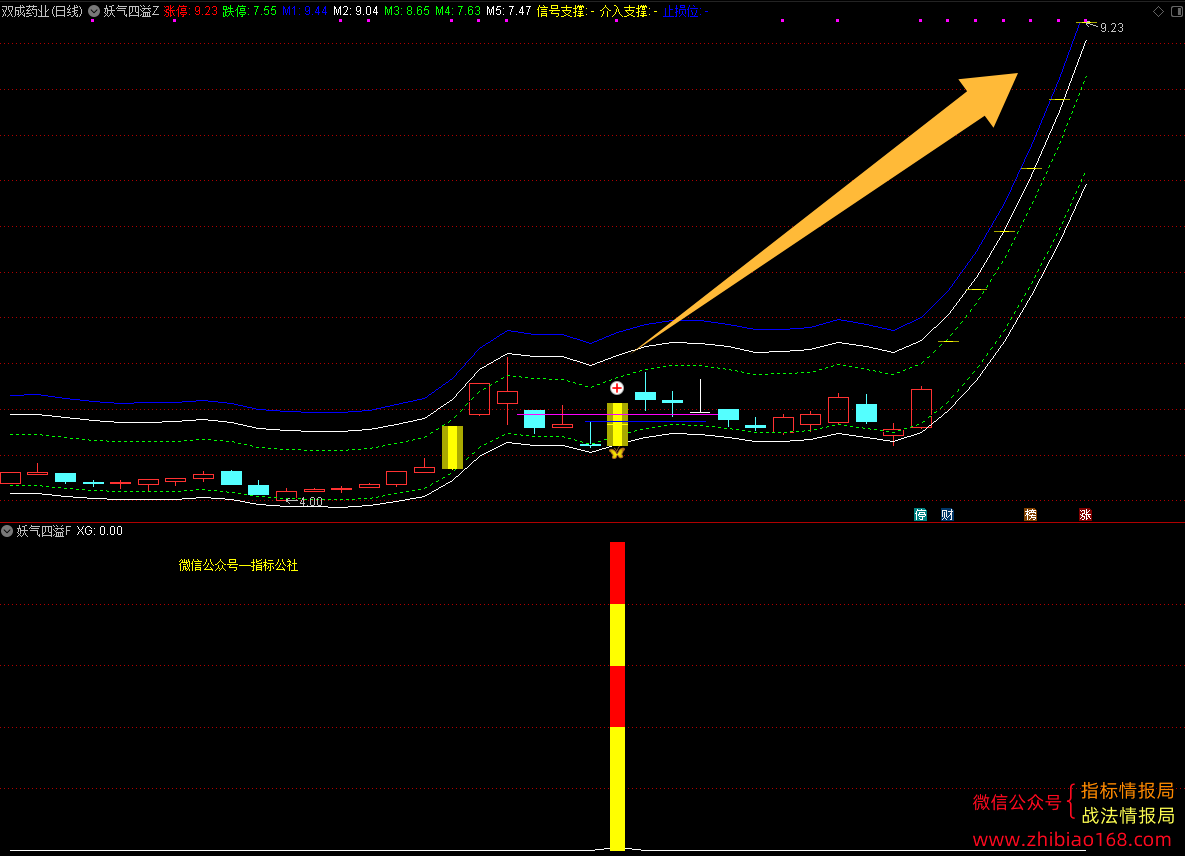Click the 涨停: 9.23 value
1185x856 pixels.
[190, 11]
